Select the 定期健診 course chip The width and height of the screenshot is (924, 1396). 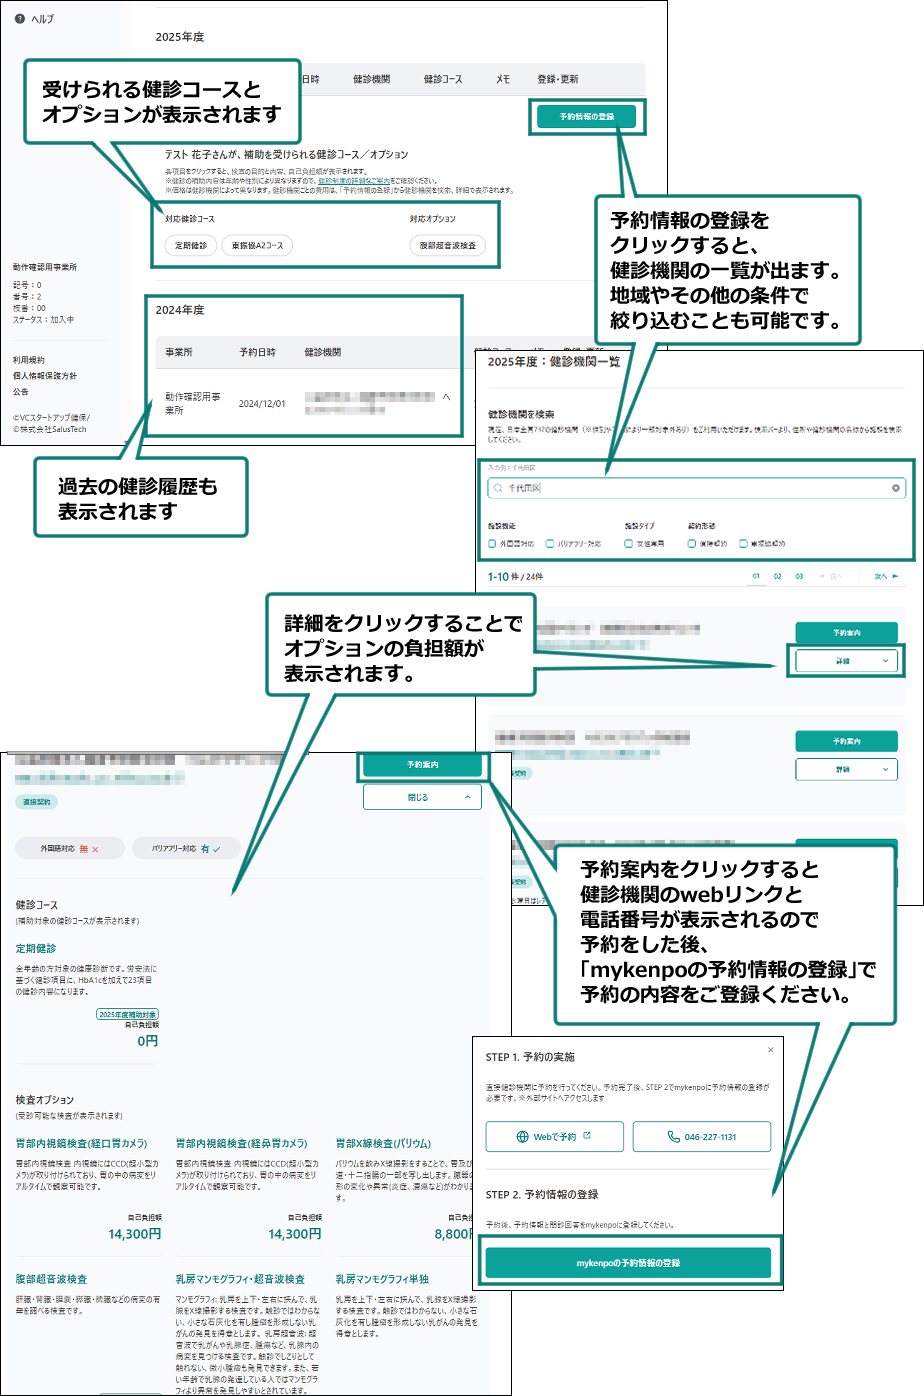pyautogui.click(x=191, y=246)
